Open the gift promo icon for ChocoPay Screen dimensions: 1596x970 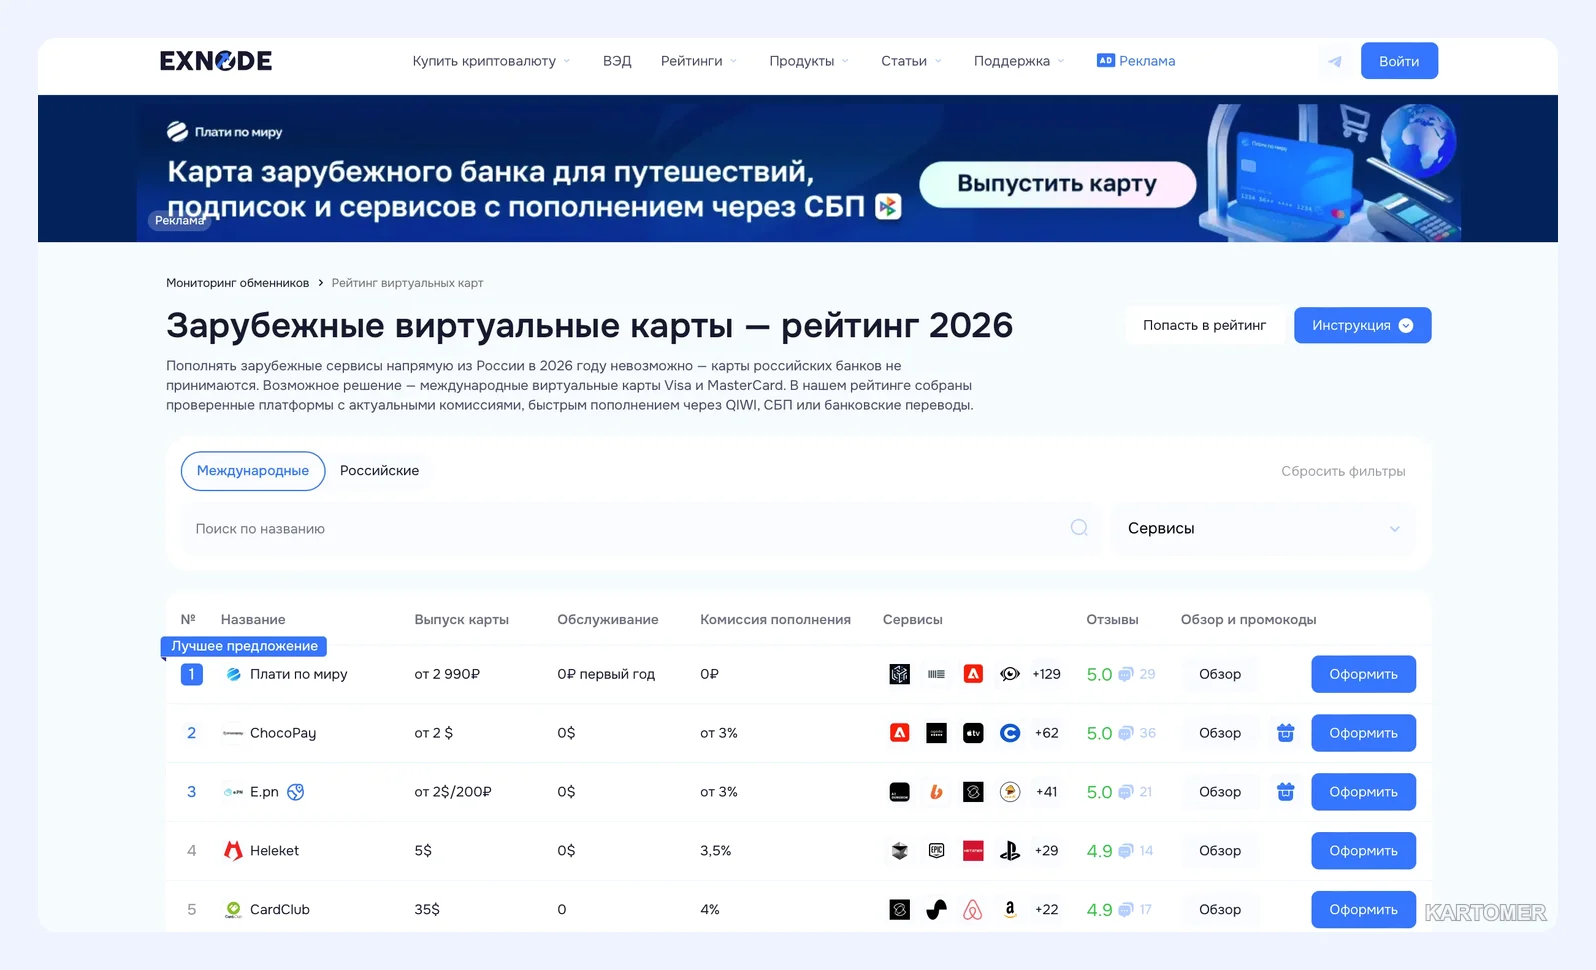1286,733
